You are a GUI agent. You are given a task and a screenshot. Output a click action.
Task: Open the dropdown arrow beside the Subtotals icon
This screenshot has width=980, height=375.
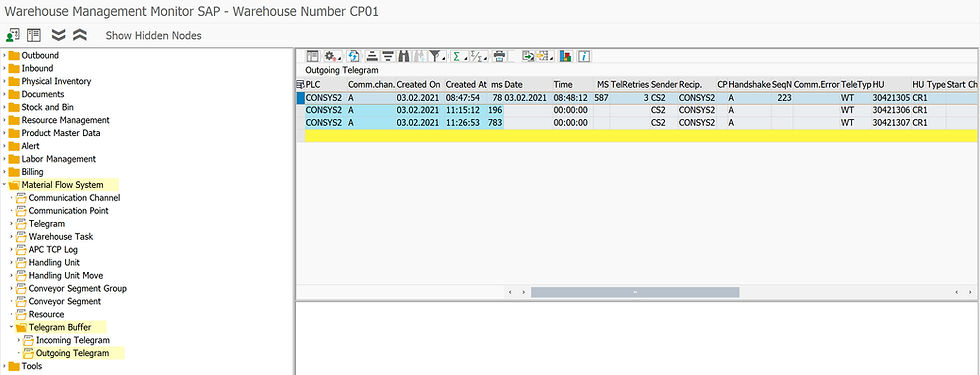pos(486,59)
